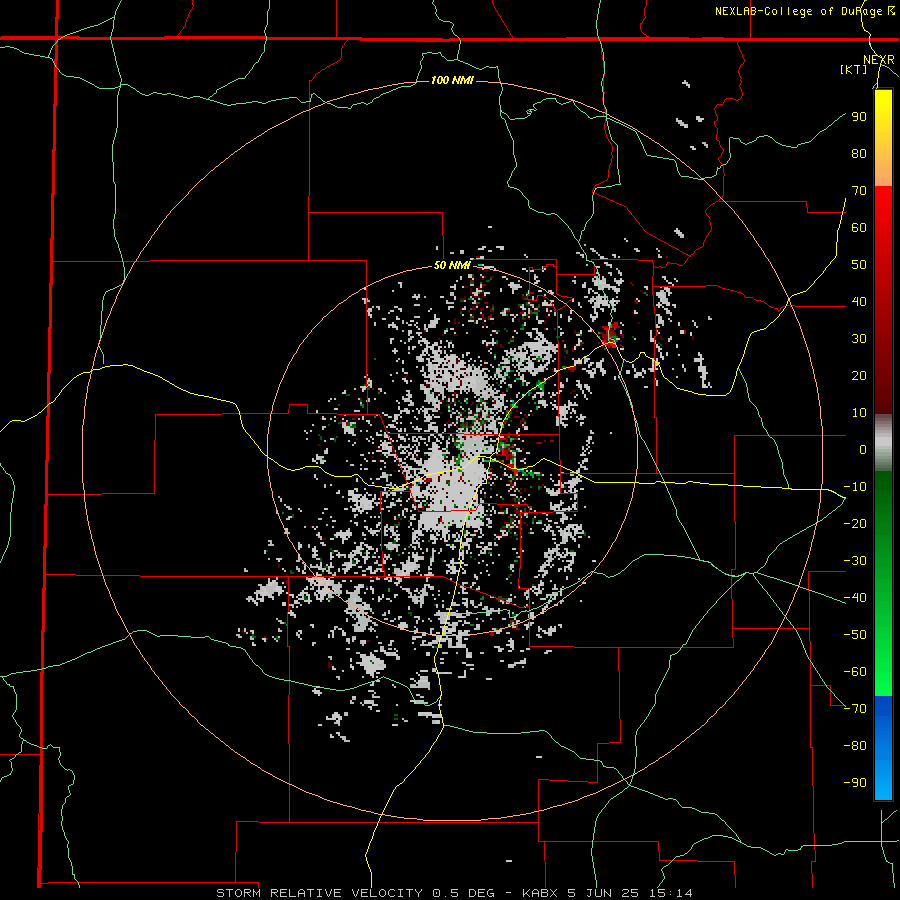
Task: Click the 100 NMI range ring label
Action: (x=452, y=80)
